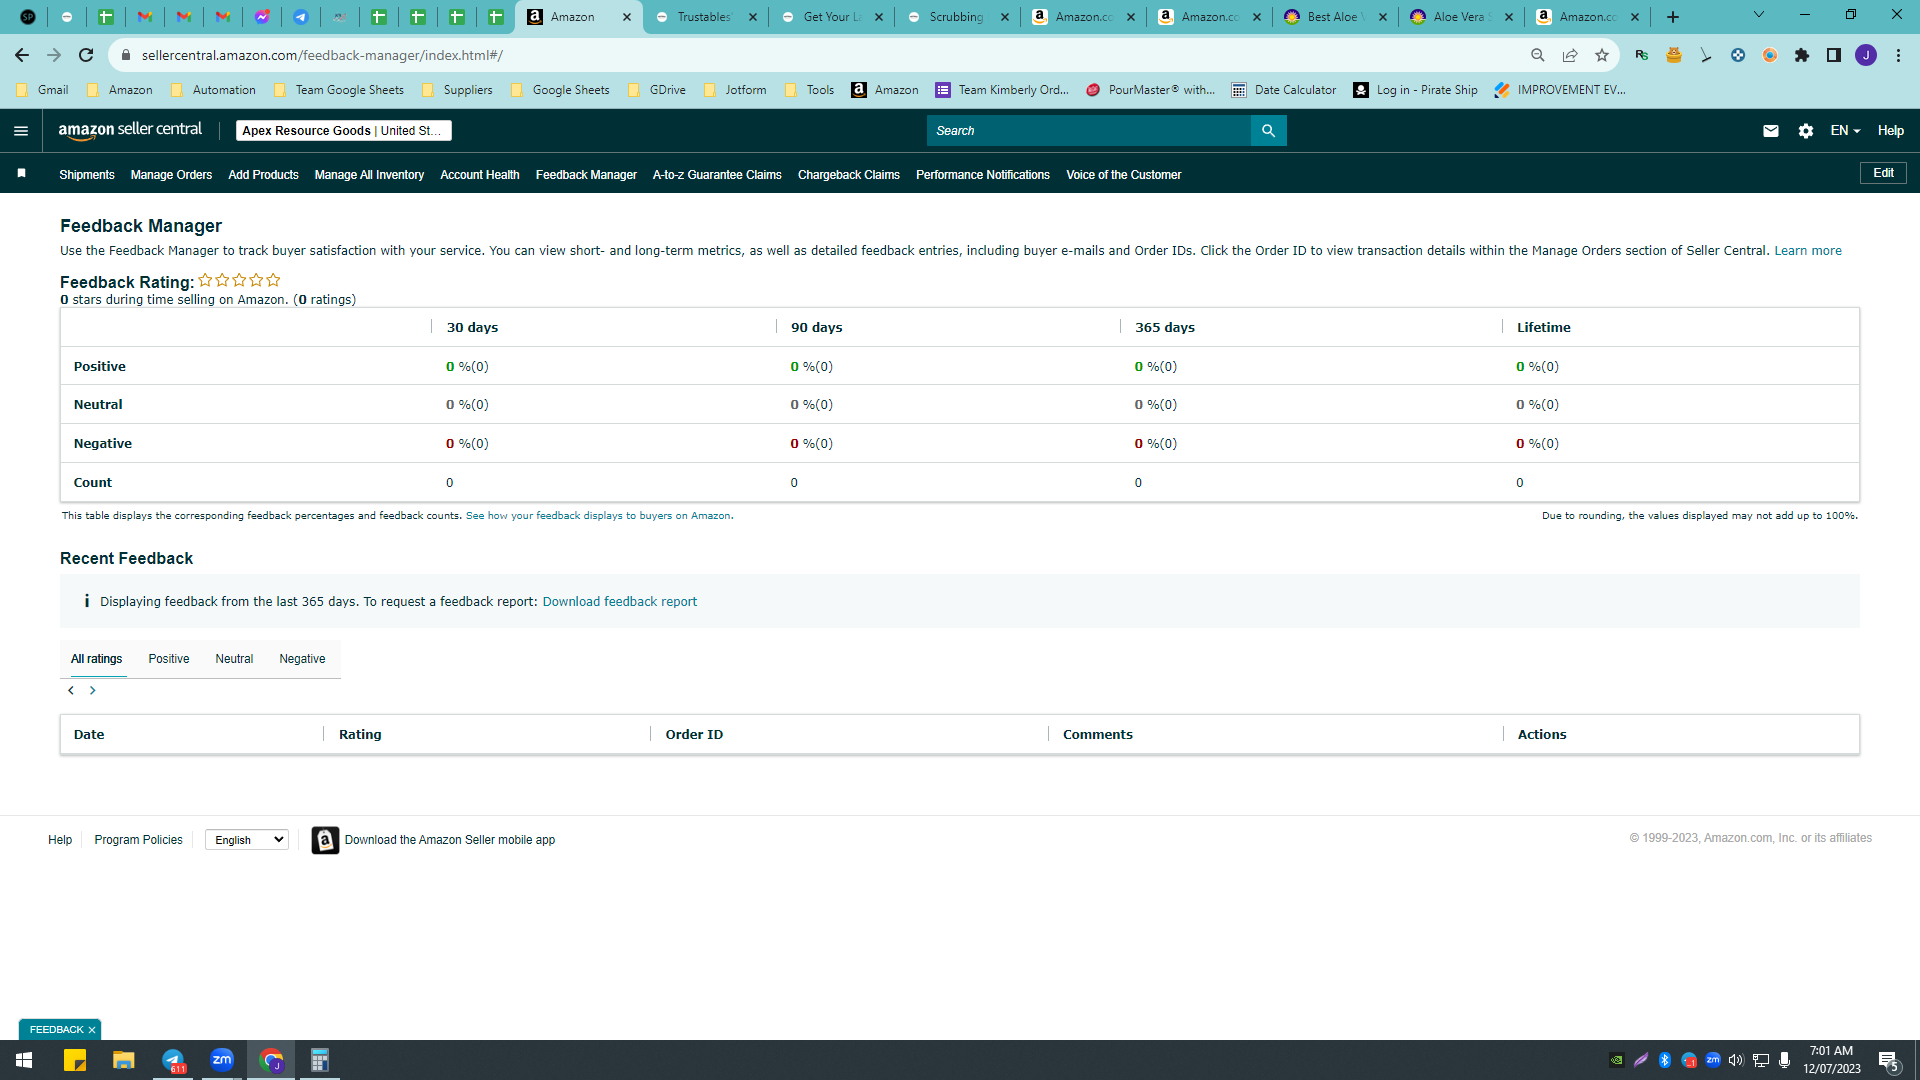Image resolution: width=1920 pixels, height=1080 pixels.
Task: Open Add Products in nav bar
Action: click(x=263, y=175)
